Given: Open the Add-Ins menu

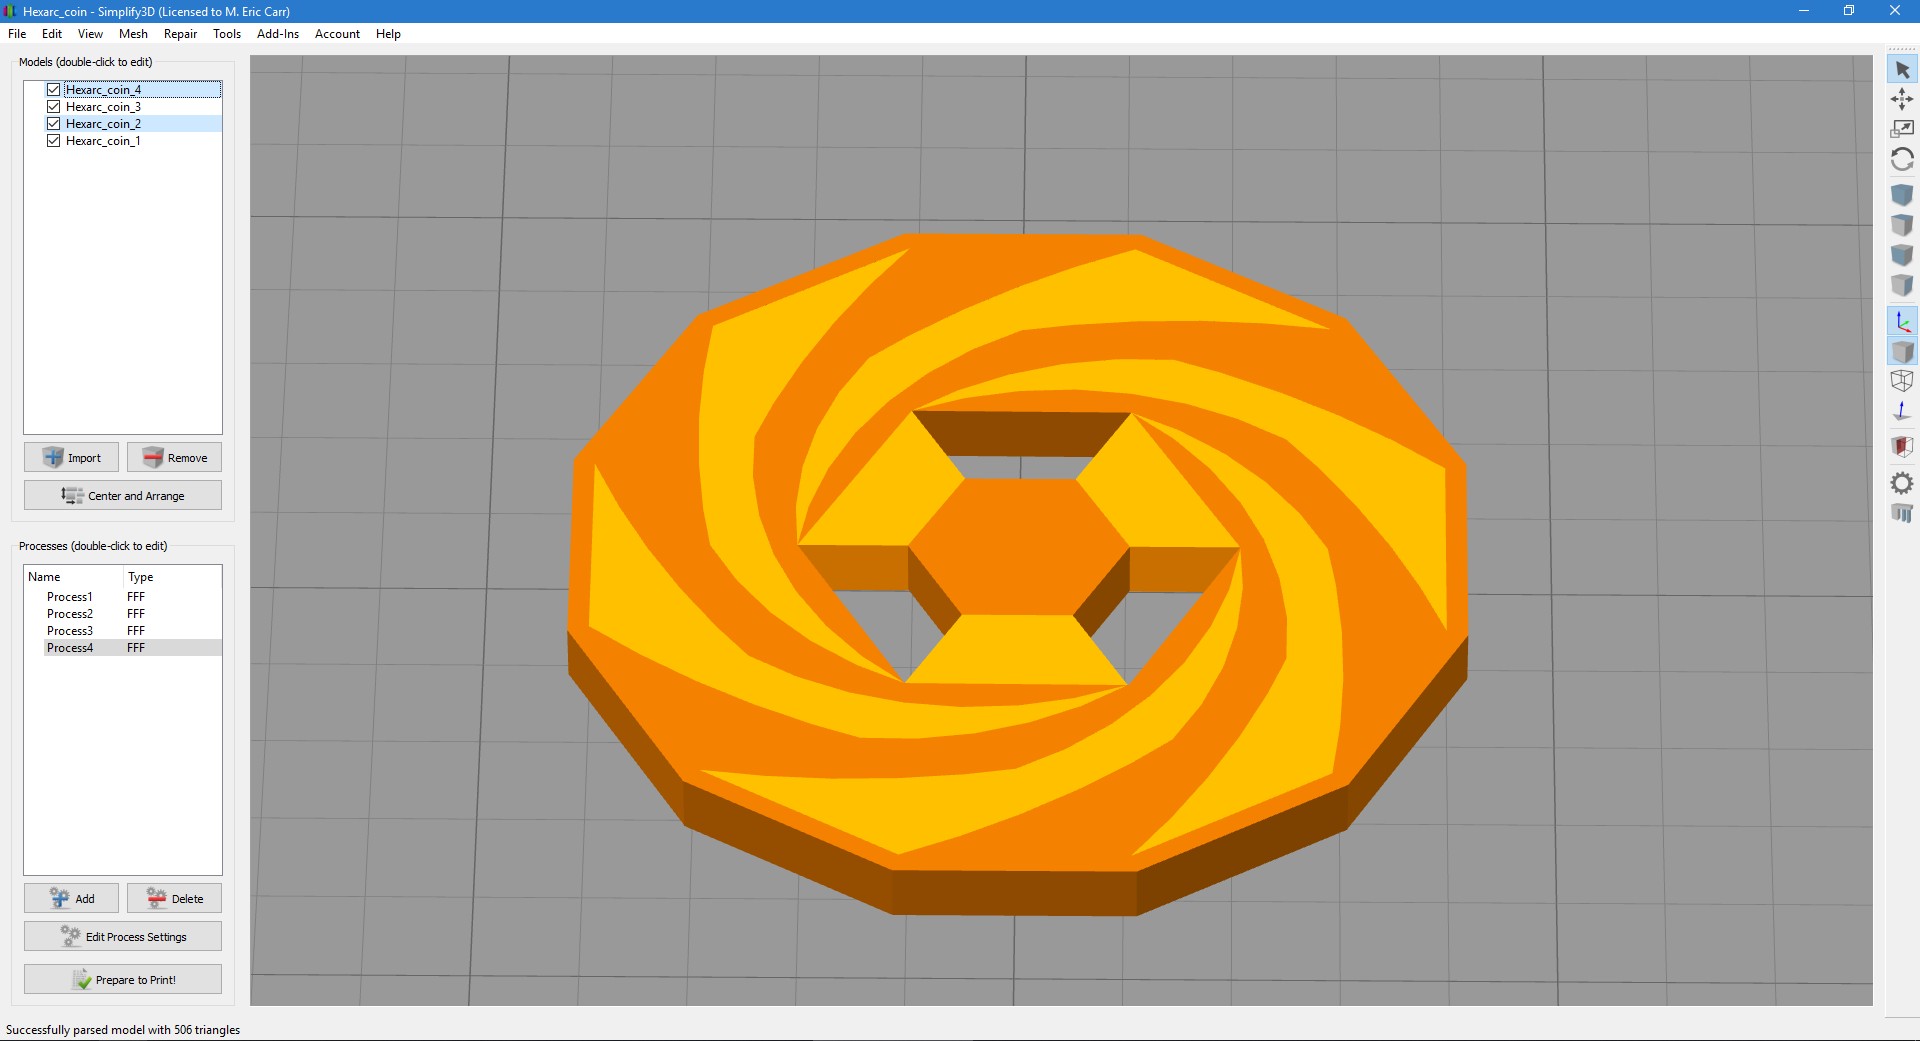Looking at the screenshot, I should [x=277, y=34].
